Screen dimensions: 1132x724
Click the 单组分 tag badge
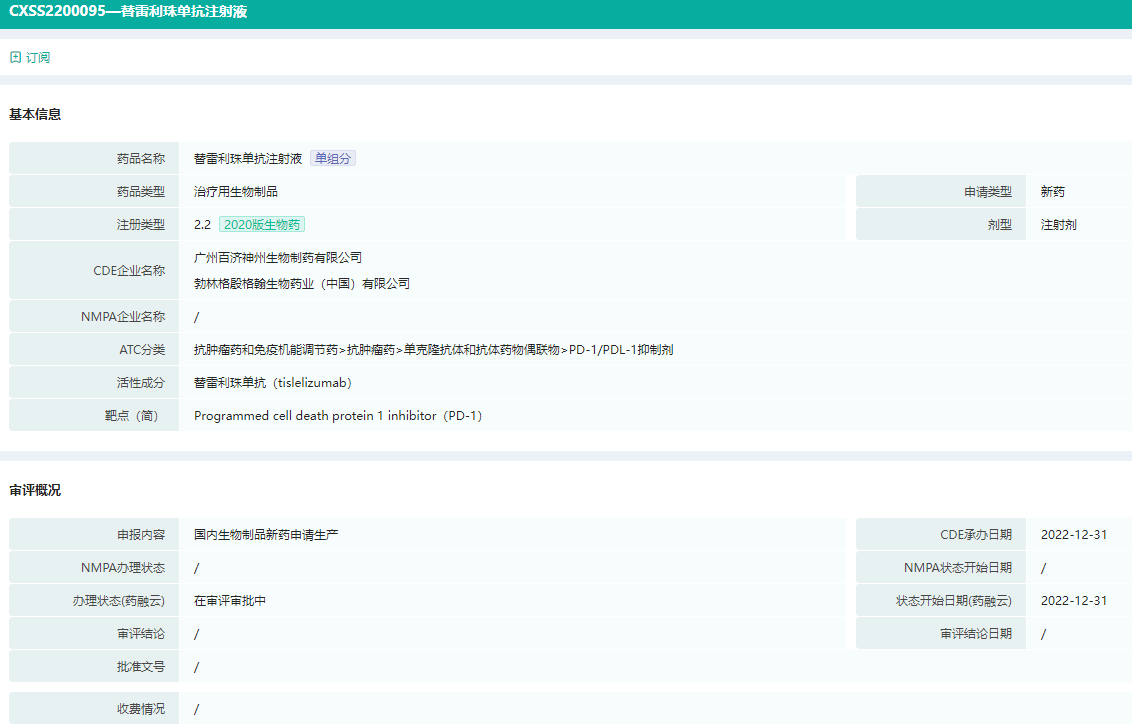[333, 158]
